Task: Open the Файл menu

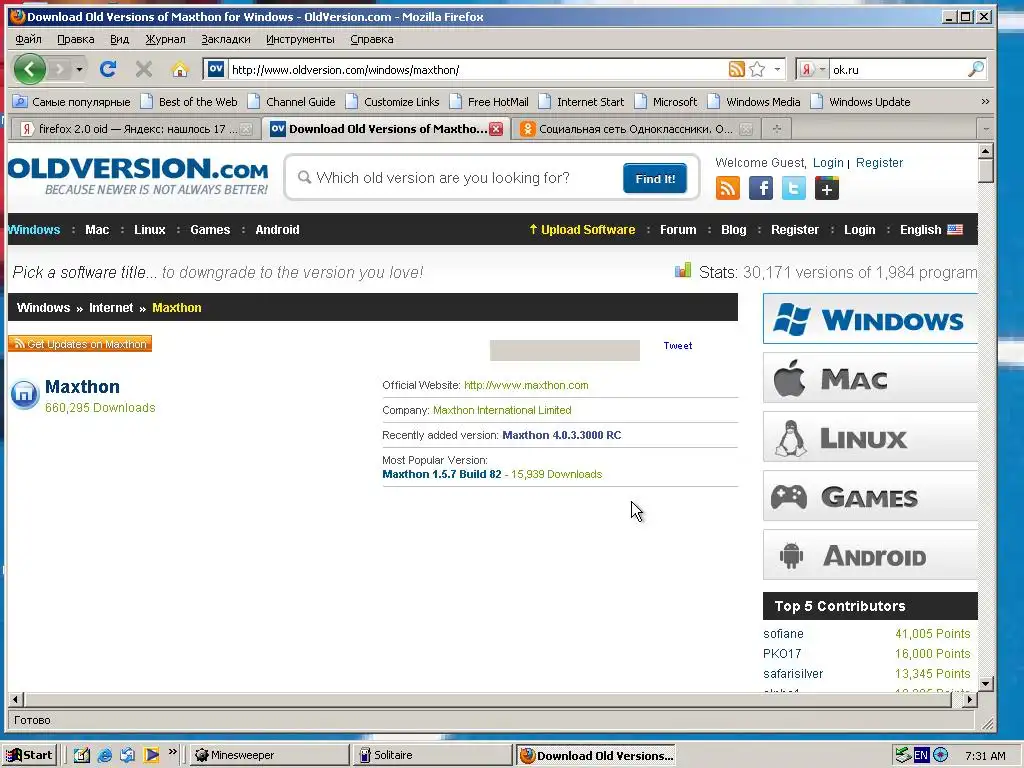Action: tap(28, 39)
